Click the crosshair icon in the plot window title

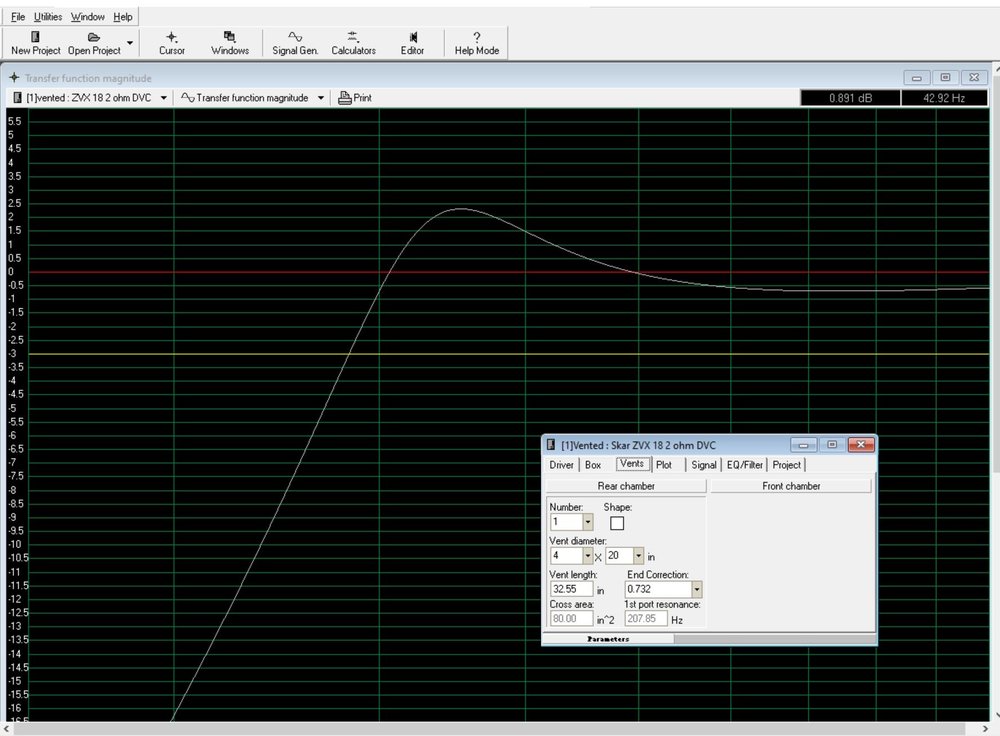[14, 78]
